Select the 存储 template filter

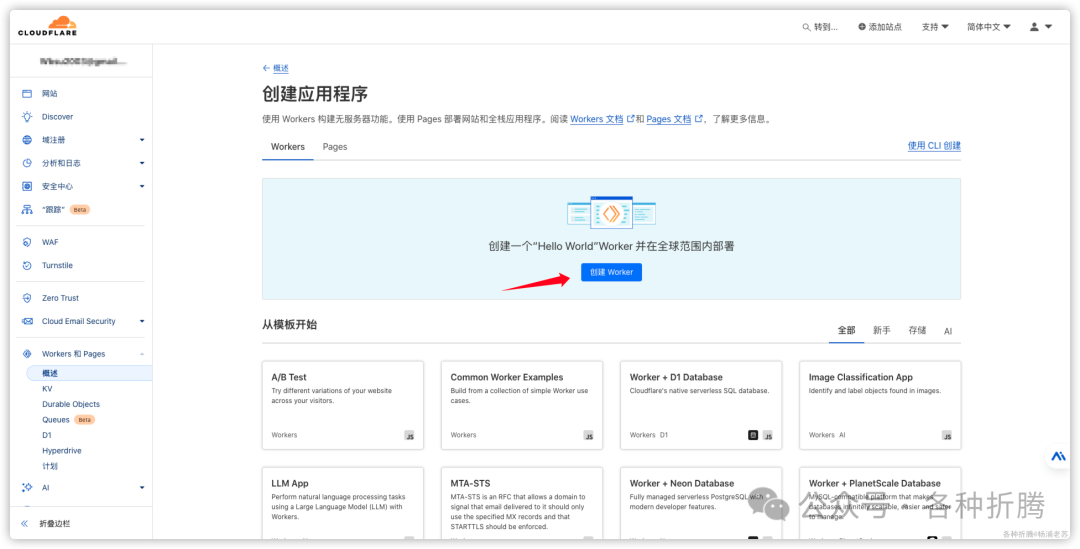pos(917,331)
